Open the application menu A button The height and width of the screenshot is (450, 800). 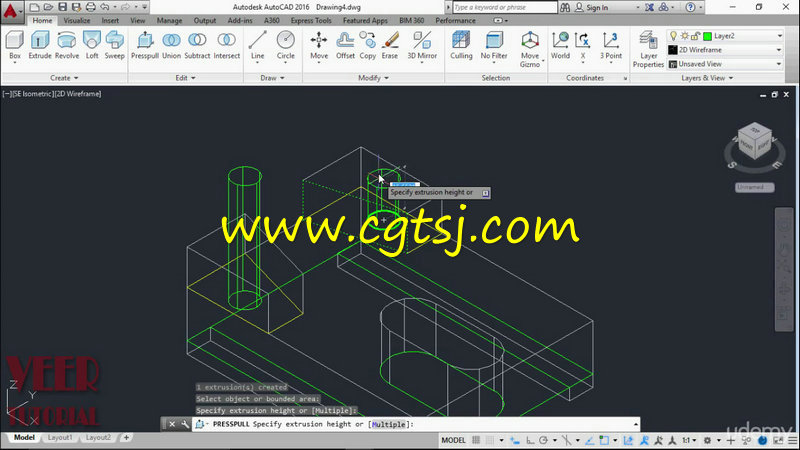[x=11, y=10]
